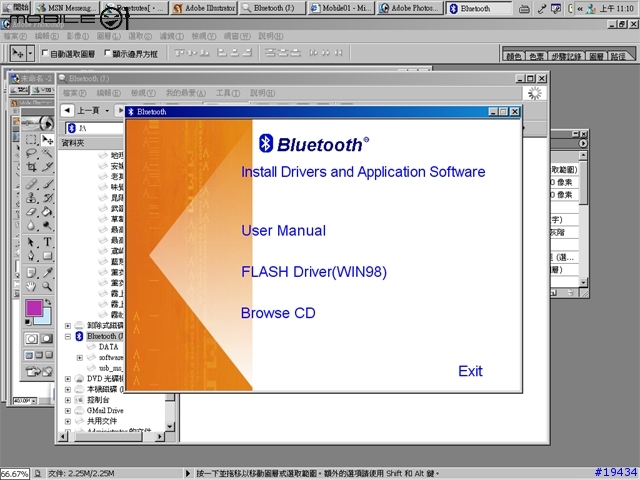Viewport: 640px width, 480px height.
Task: Open the User Manual link
Action: (283, 231)
